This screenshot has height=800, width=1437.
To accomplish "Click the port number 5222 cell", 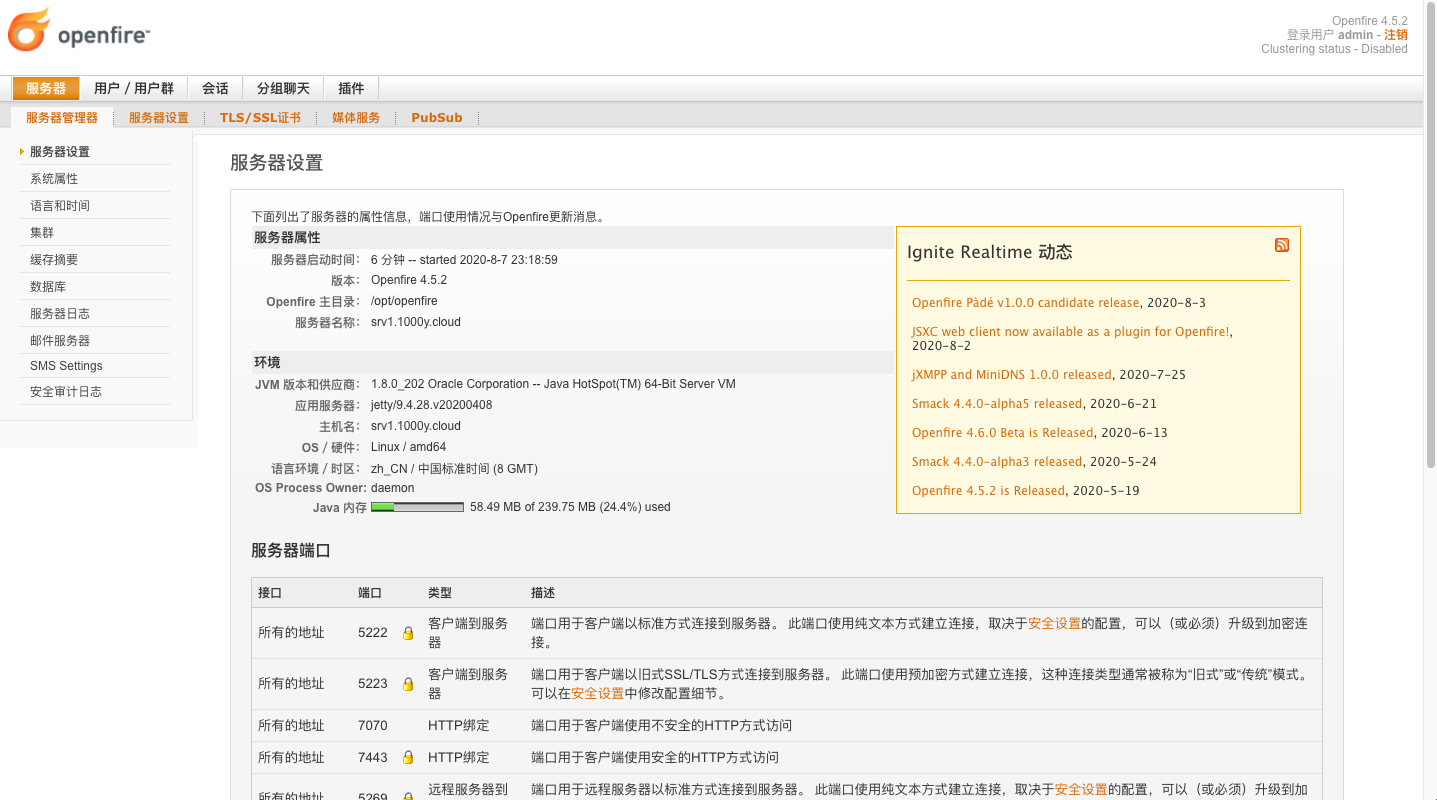I will pos(372,633).
